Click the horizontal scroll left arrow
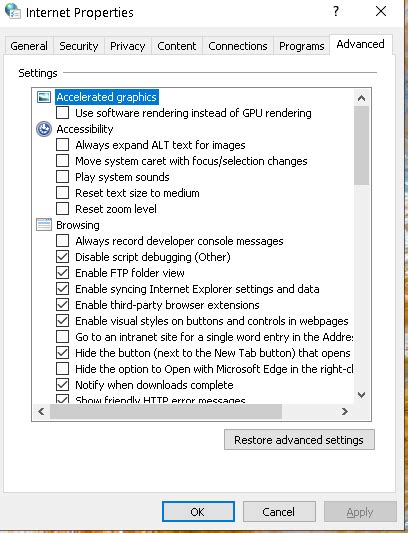 point(41,412)
